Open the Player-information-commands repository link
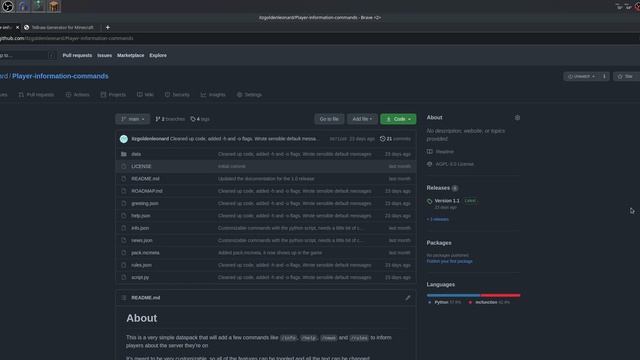 click(60, 76)
